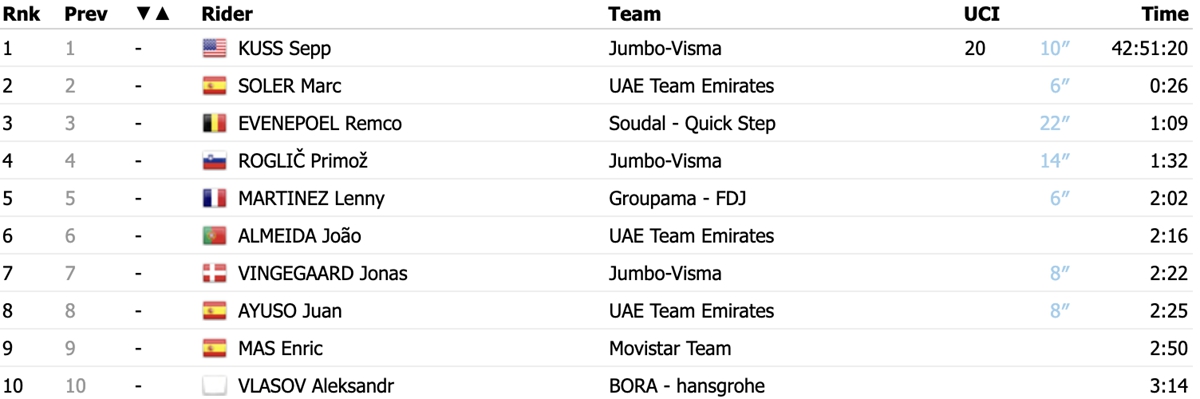Click the Spanish flag beside Soler Marc

(x=214, y=86)
